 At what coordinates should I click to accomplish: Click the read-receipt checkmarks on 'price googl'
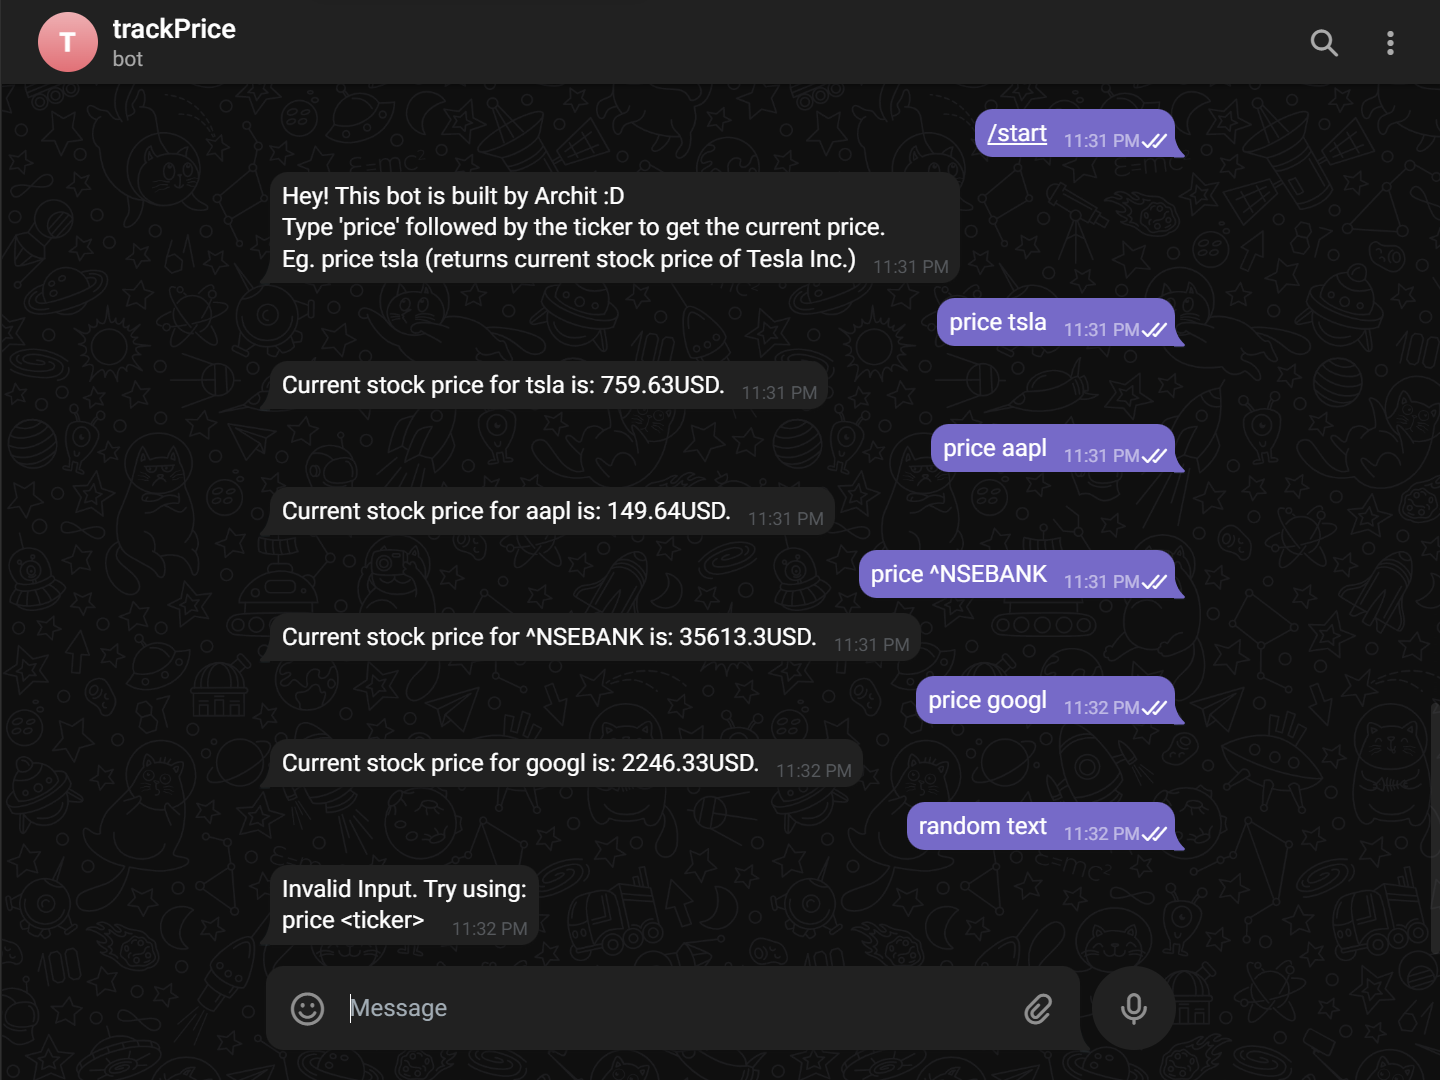(x=1154, y=708)
